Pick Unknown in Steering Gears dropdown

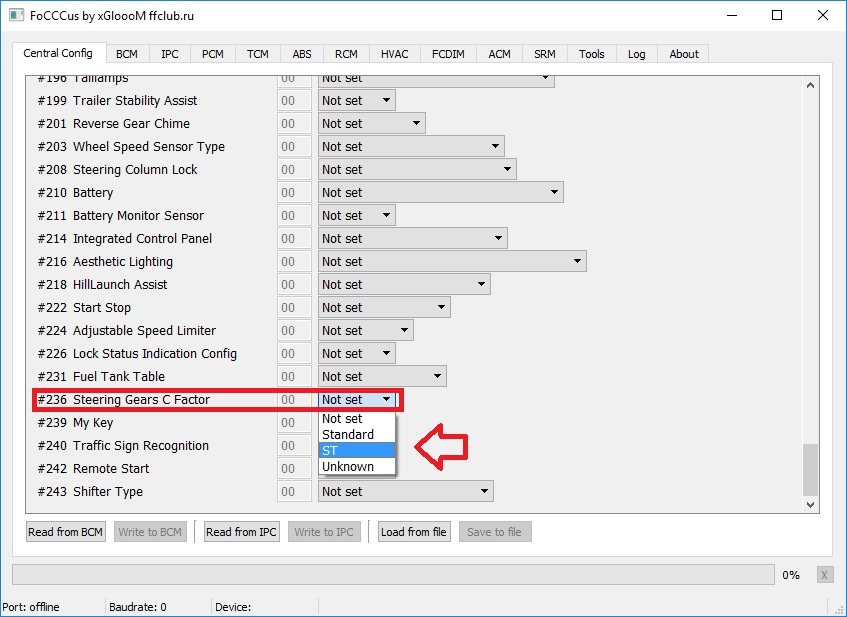pos(357,467)
